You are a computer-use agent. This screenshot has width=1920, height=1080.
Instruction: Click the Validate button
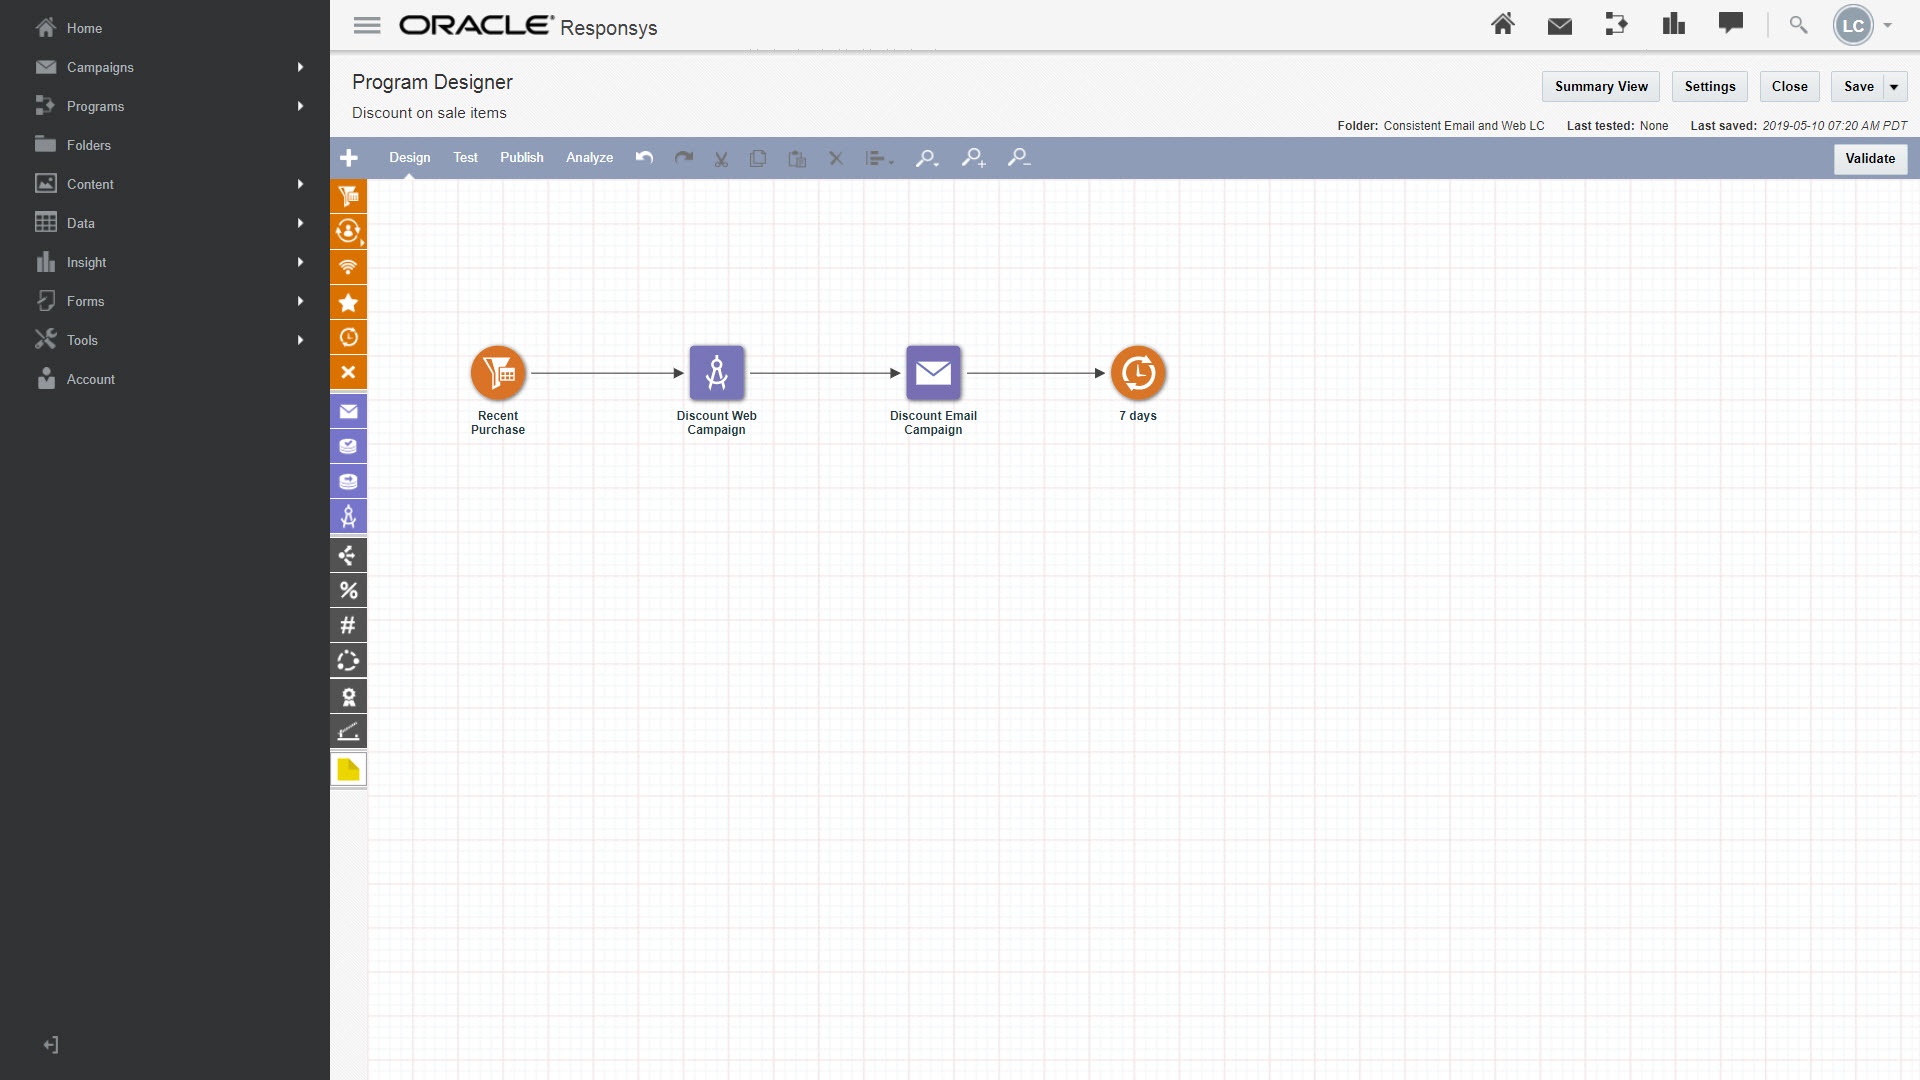1870,158
